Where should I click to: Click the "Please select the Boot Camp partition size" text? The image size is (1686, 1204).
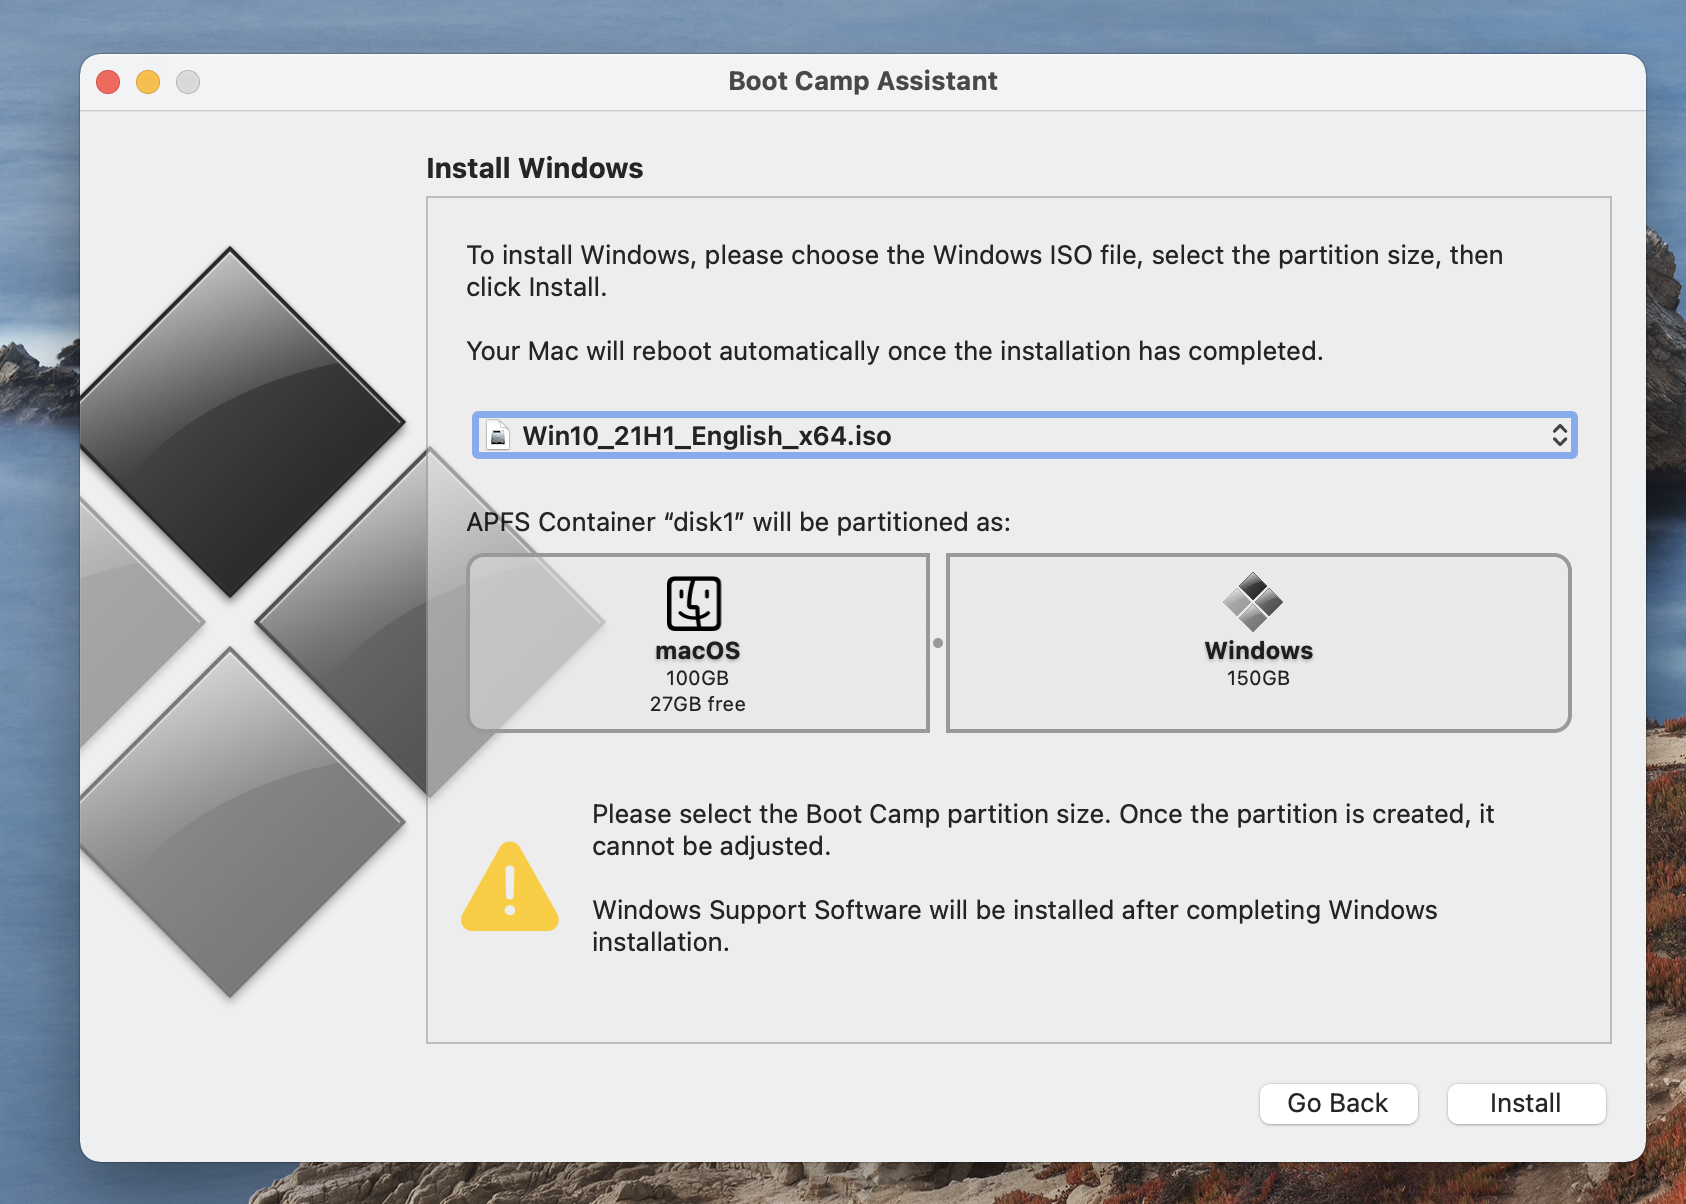[1043, 830]
